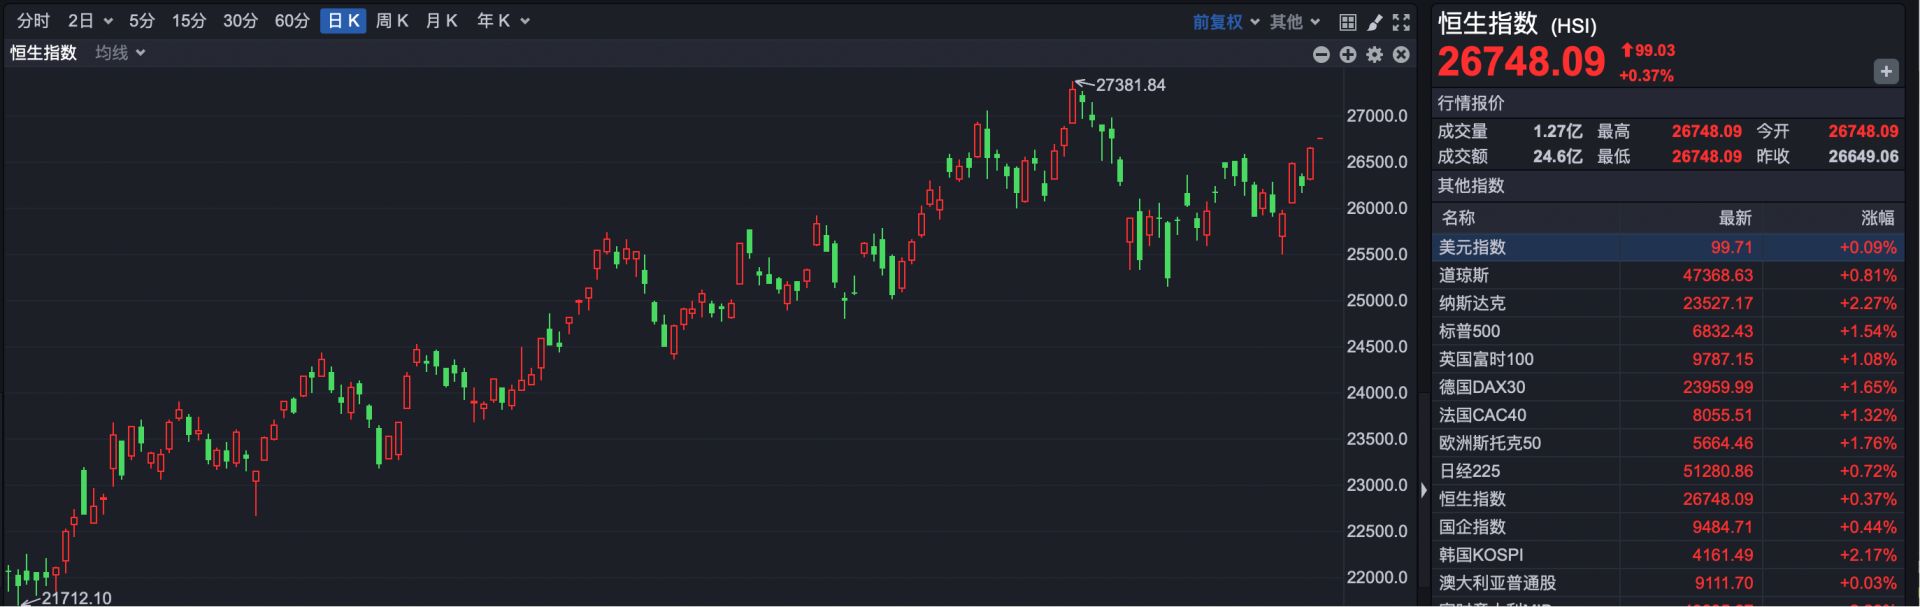Expand the 其他 dropdown menu
Screen dimensions: 1920x607
(1295, 22)
